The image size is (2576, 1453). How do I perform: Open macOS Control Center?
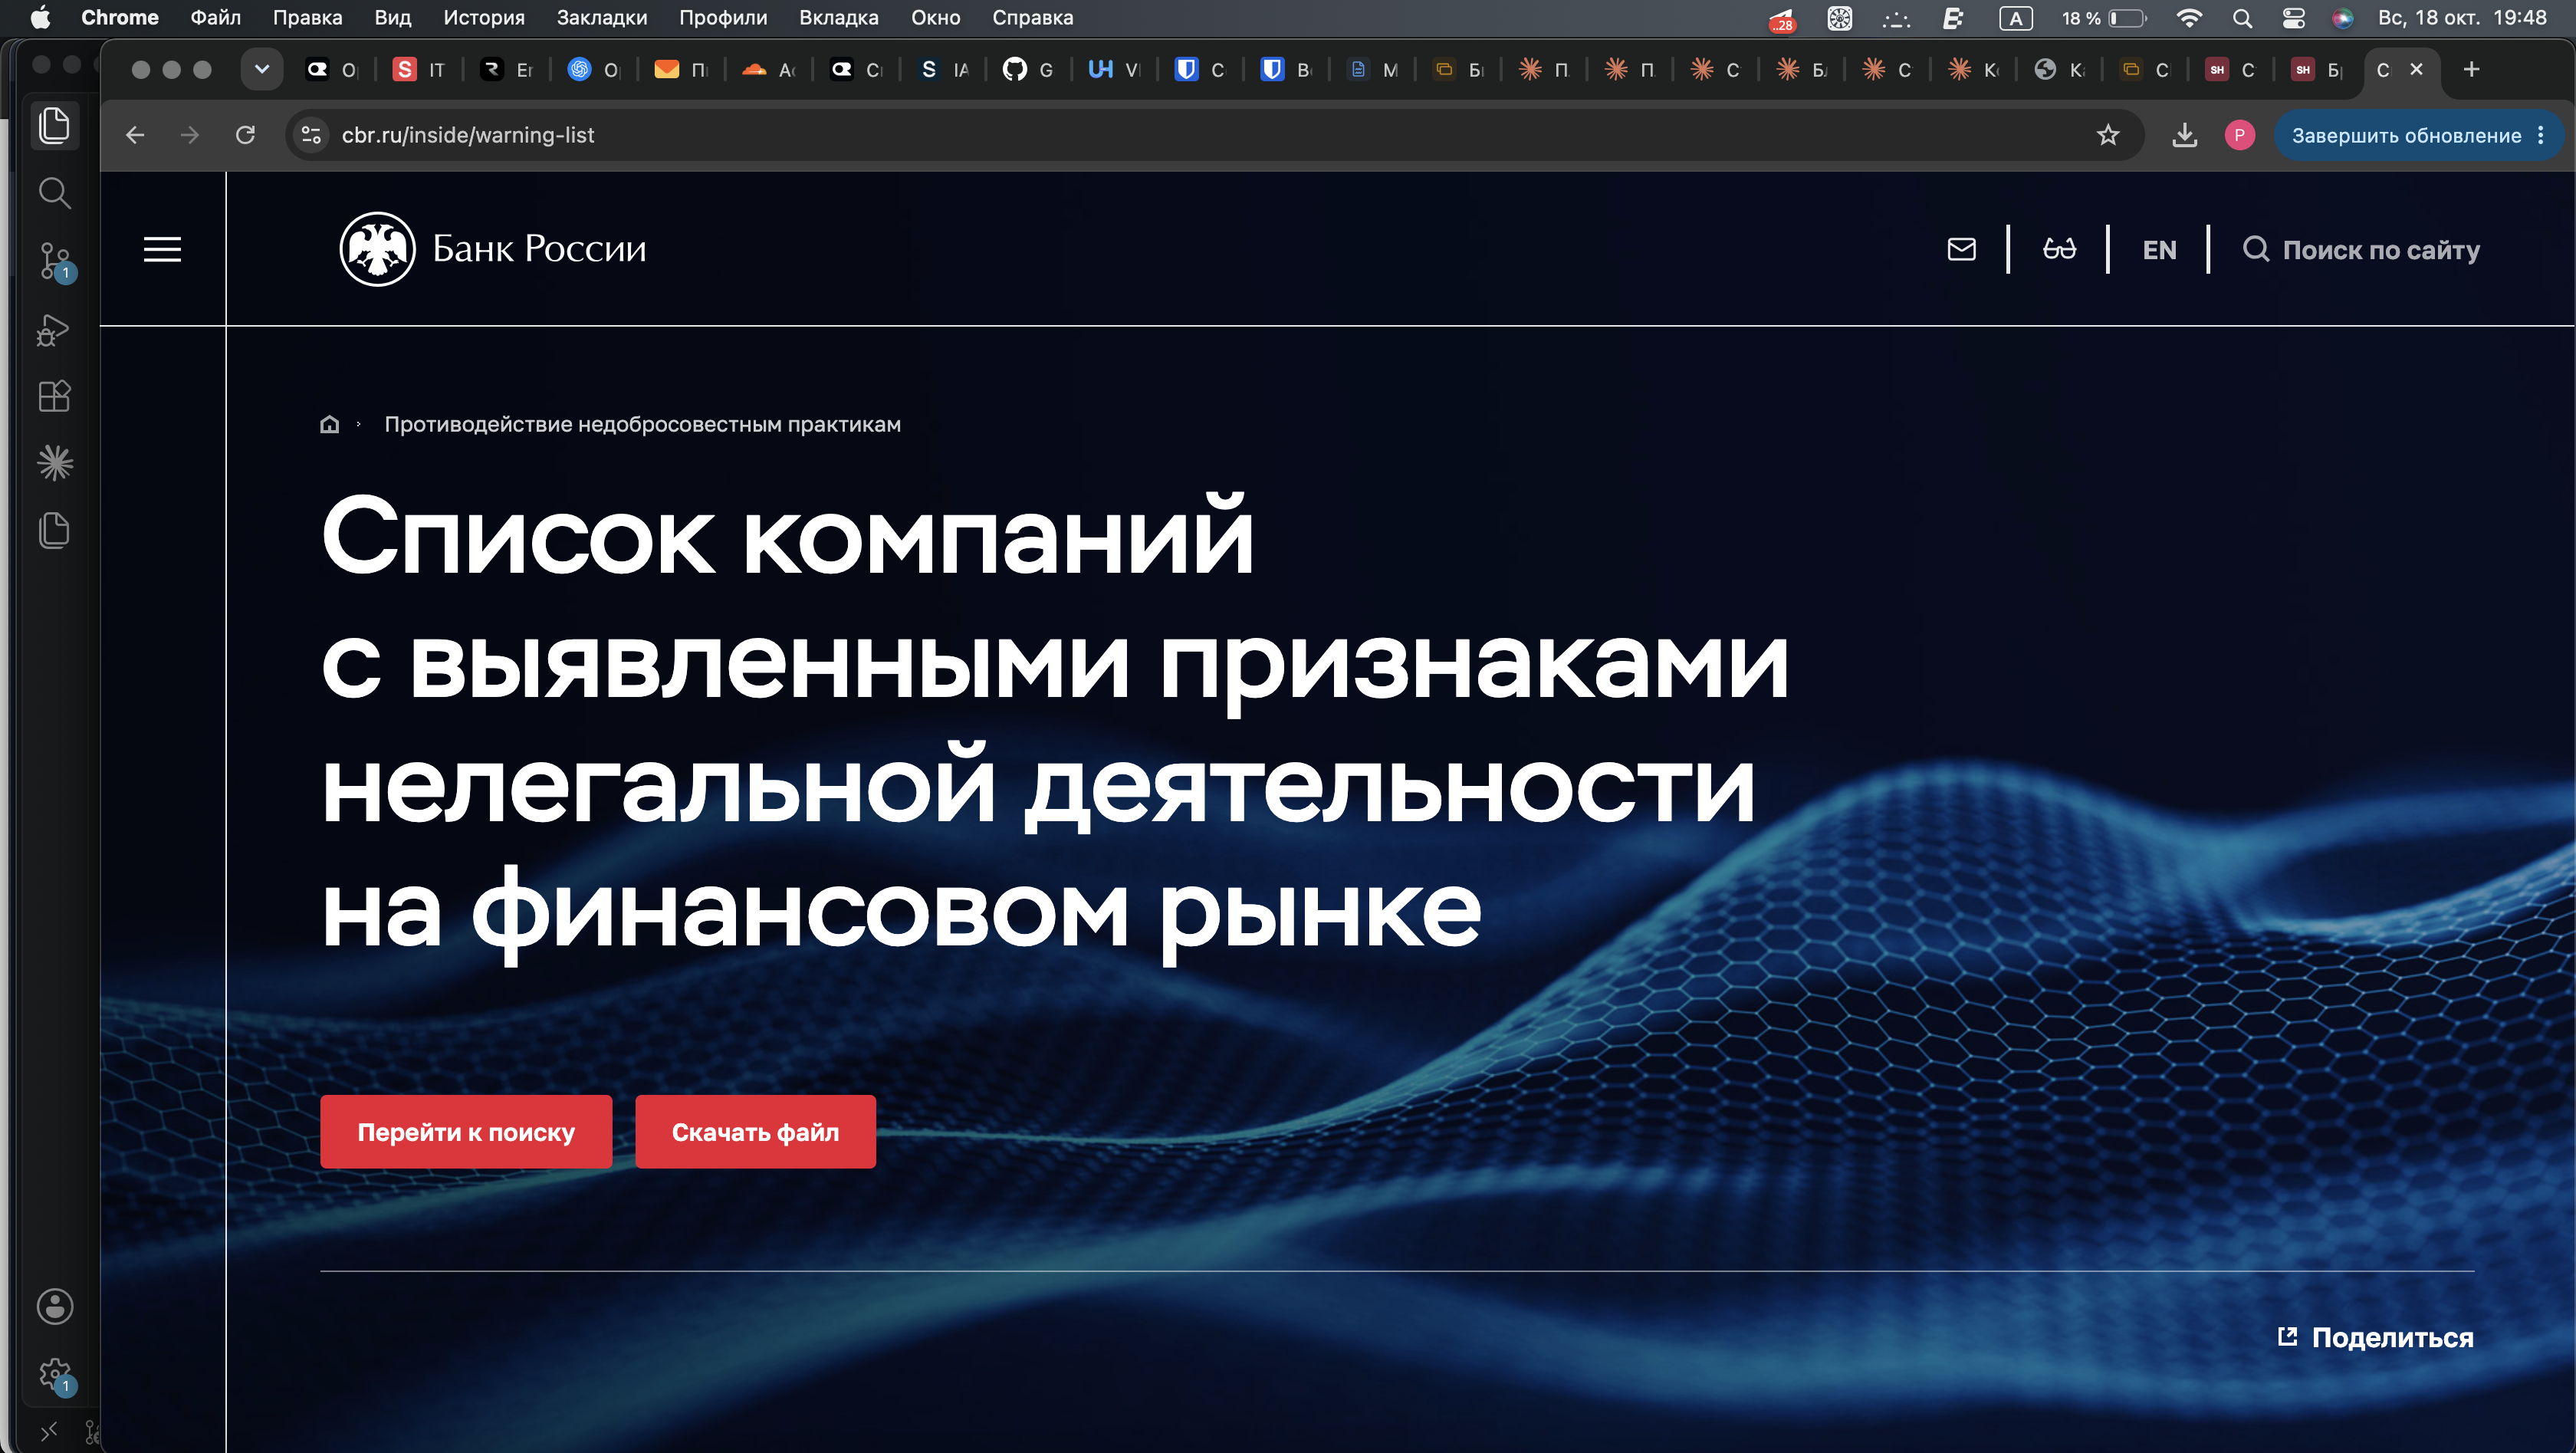pos(2293,18)
